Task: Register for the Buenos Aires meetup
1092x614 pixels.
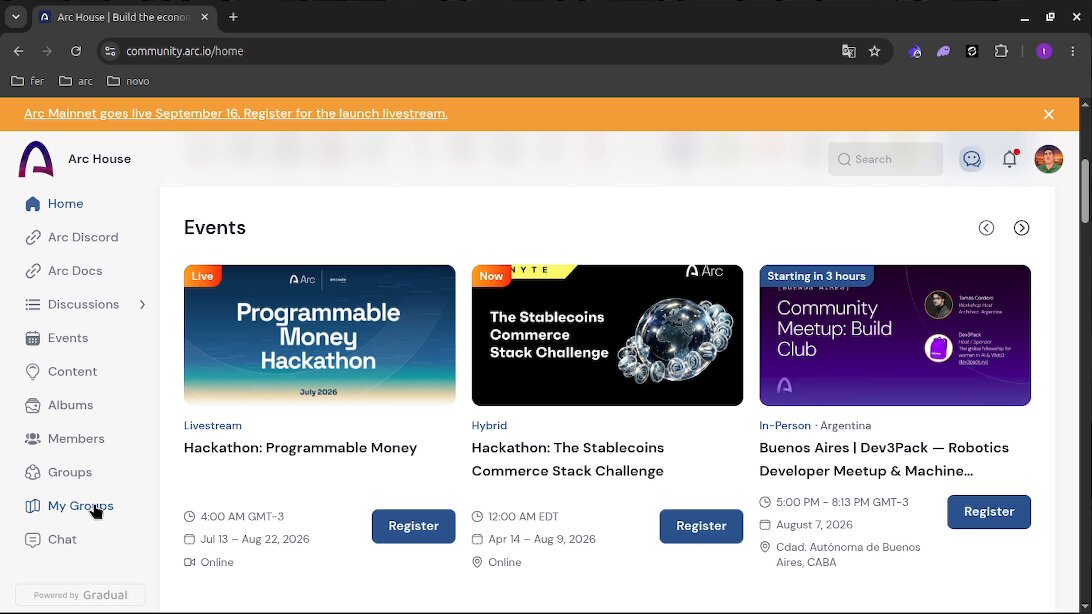Action: pos(989,512)
